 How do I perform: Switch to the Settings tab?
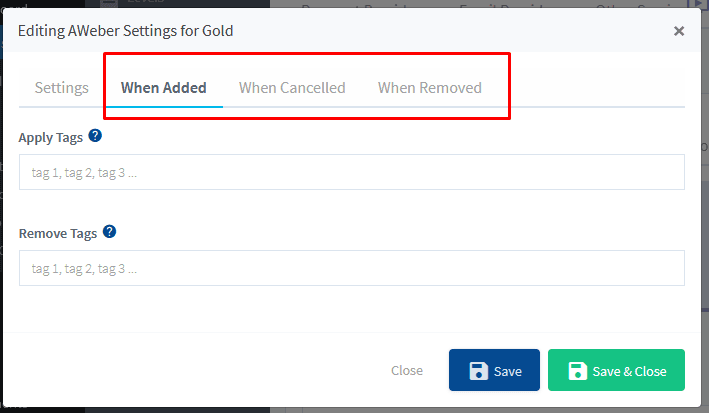(x=62, y=87)
